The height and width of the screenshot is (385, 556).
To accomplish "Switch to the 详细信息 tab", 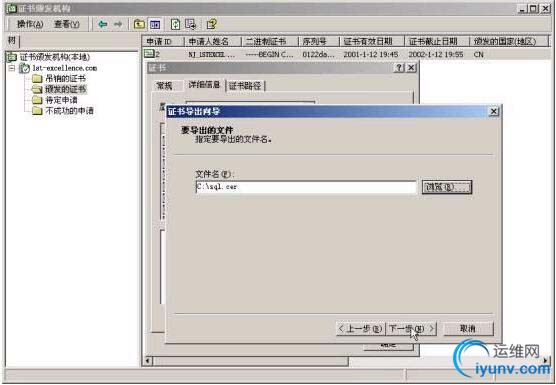I will 204,85.
